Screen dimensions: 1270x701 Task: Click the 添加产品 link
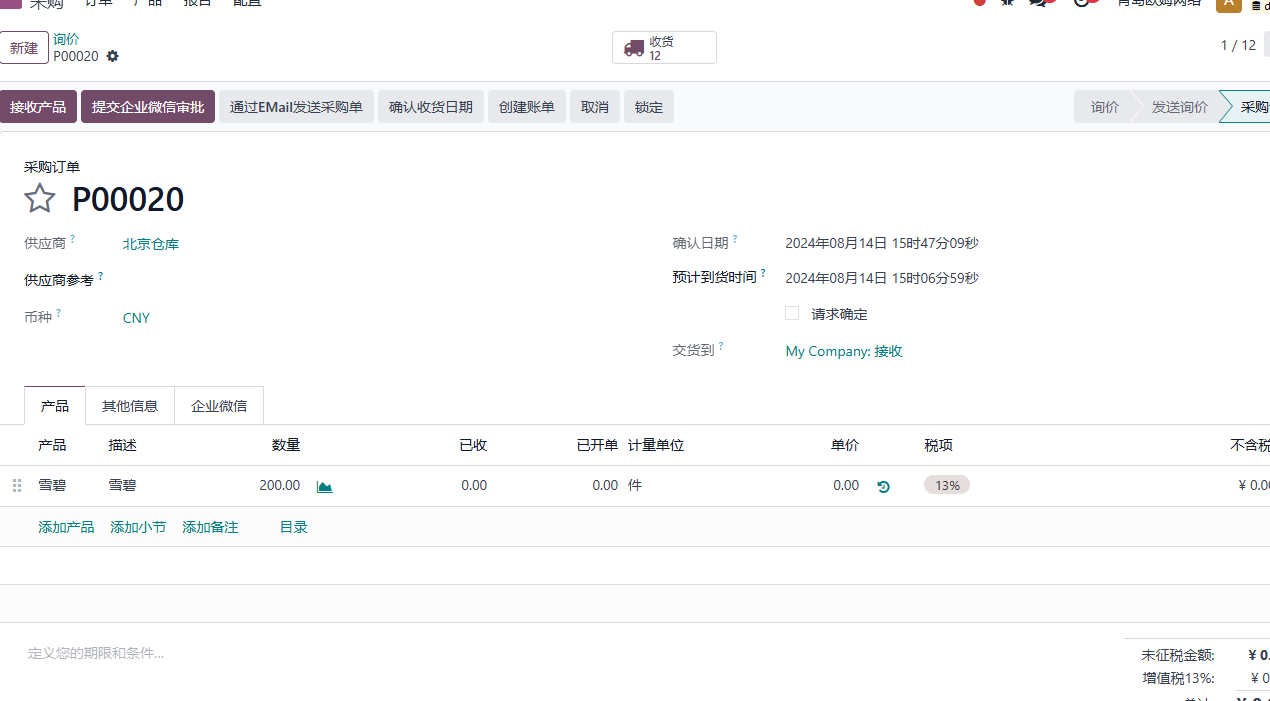[66, 527]
